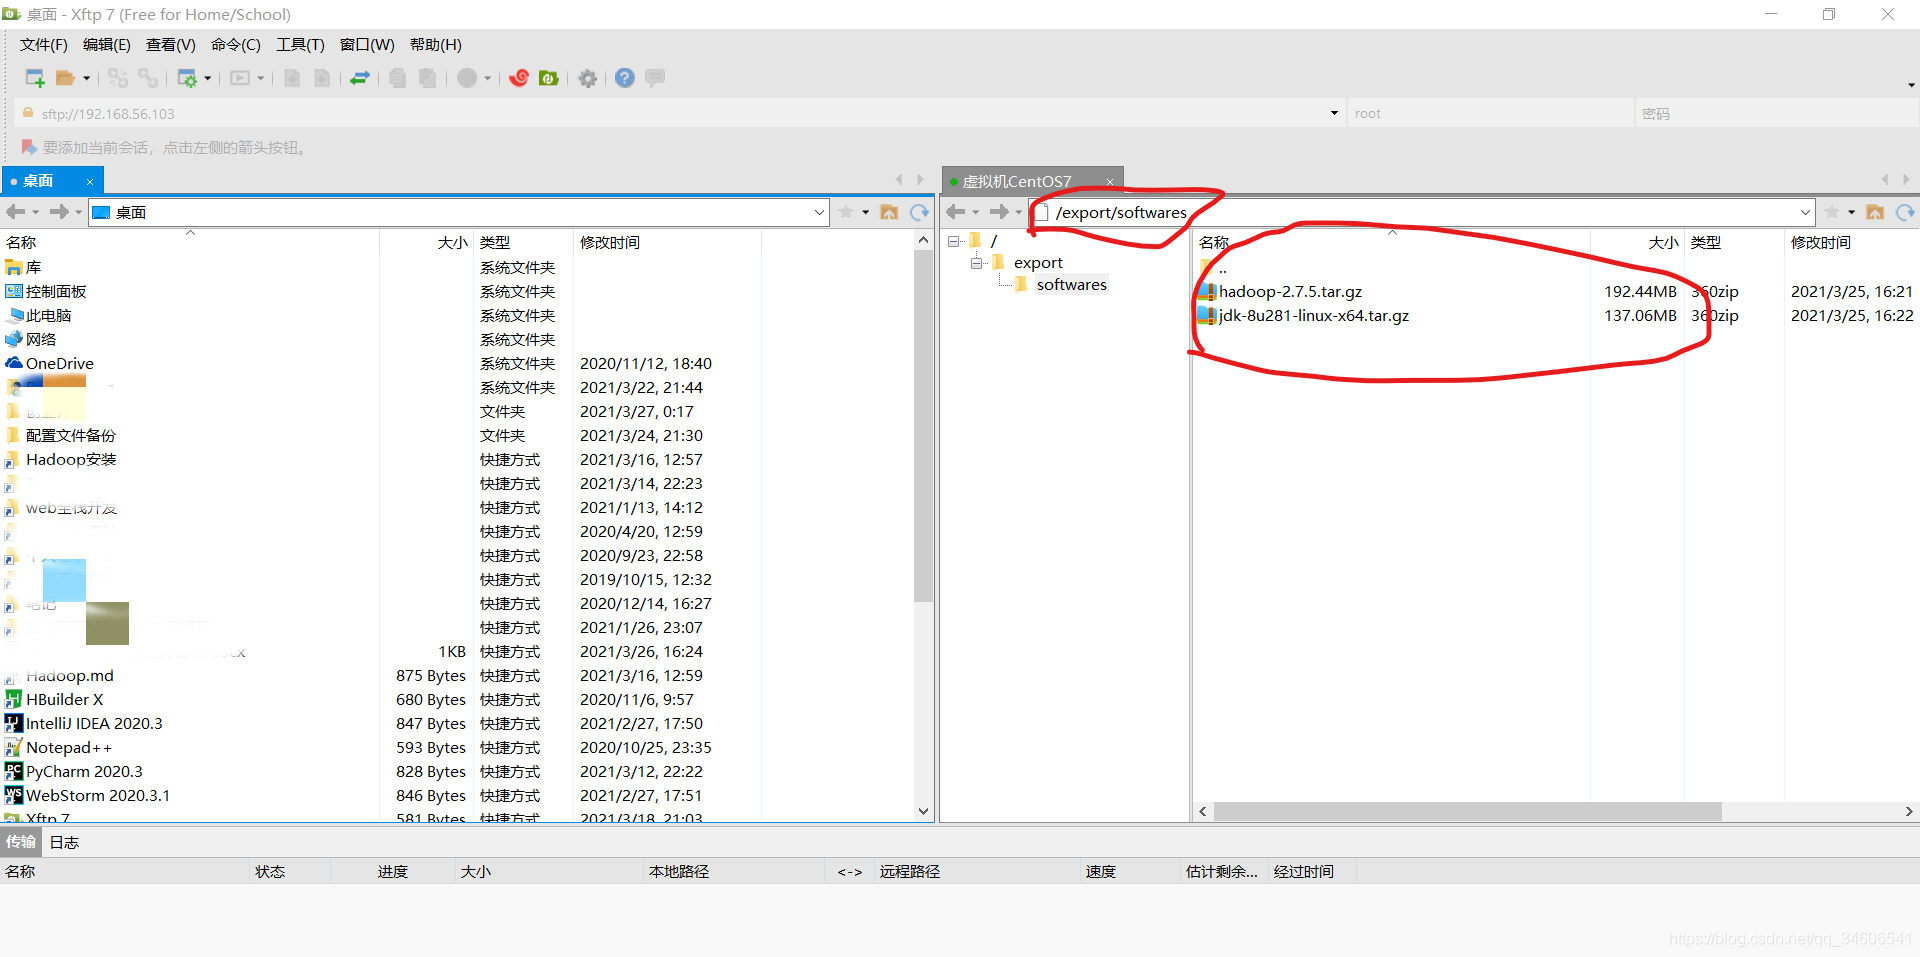
Task: Click the Copy toolbar icon
Action: pyautogui.click(x=397, y=78)
